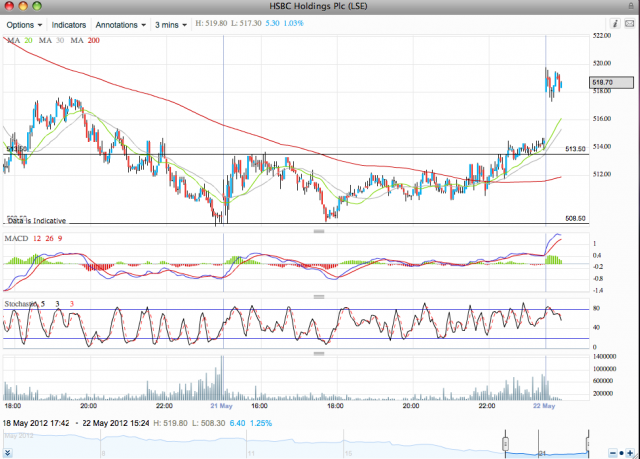The width and height of the screenshot is (640, 459).
Task: Select the MA 200 indicator label
Action: tap(85, 40)
